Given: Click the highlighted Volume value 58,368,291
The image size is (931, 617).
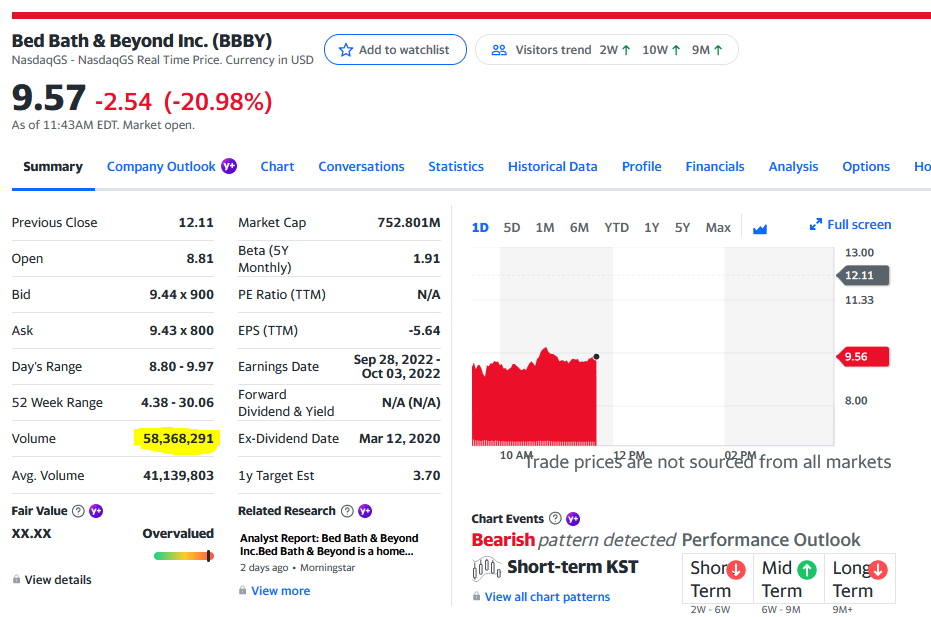Looking at the screenshot, I should point(178,439).
